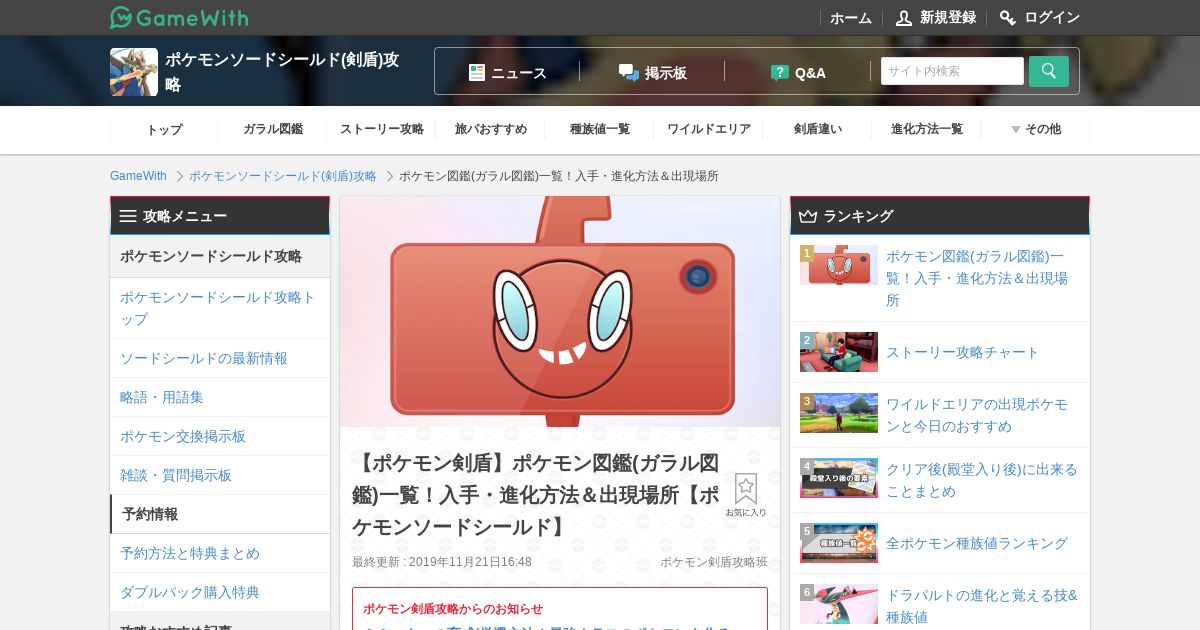
Task: Click ranking 5 種族値 thumbnail
Action: click(x=839, y=543)
